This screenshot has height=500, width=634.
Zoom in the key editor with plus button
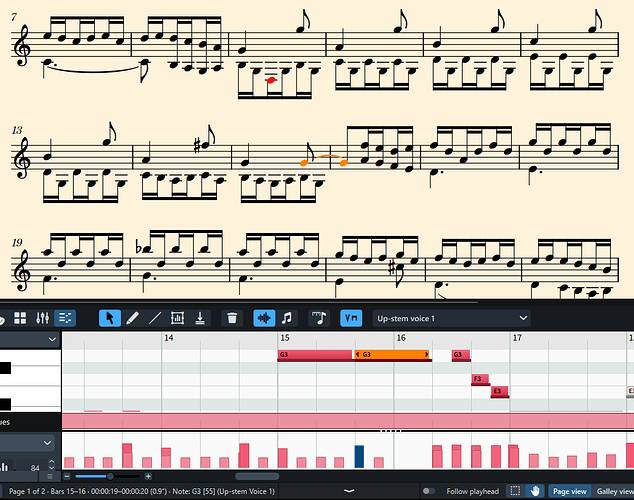pos(148,477)
